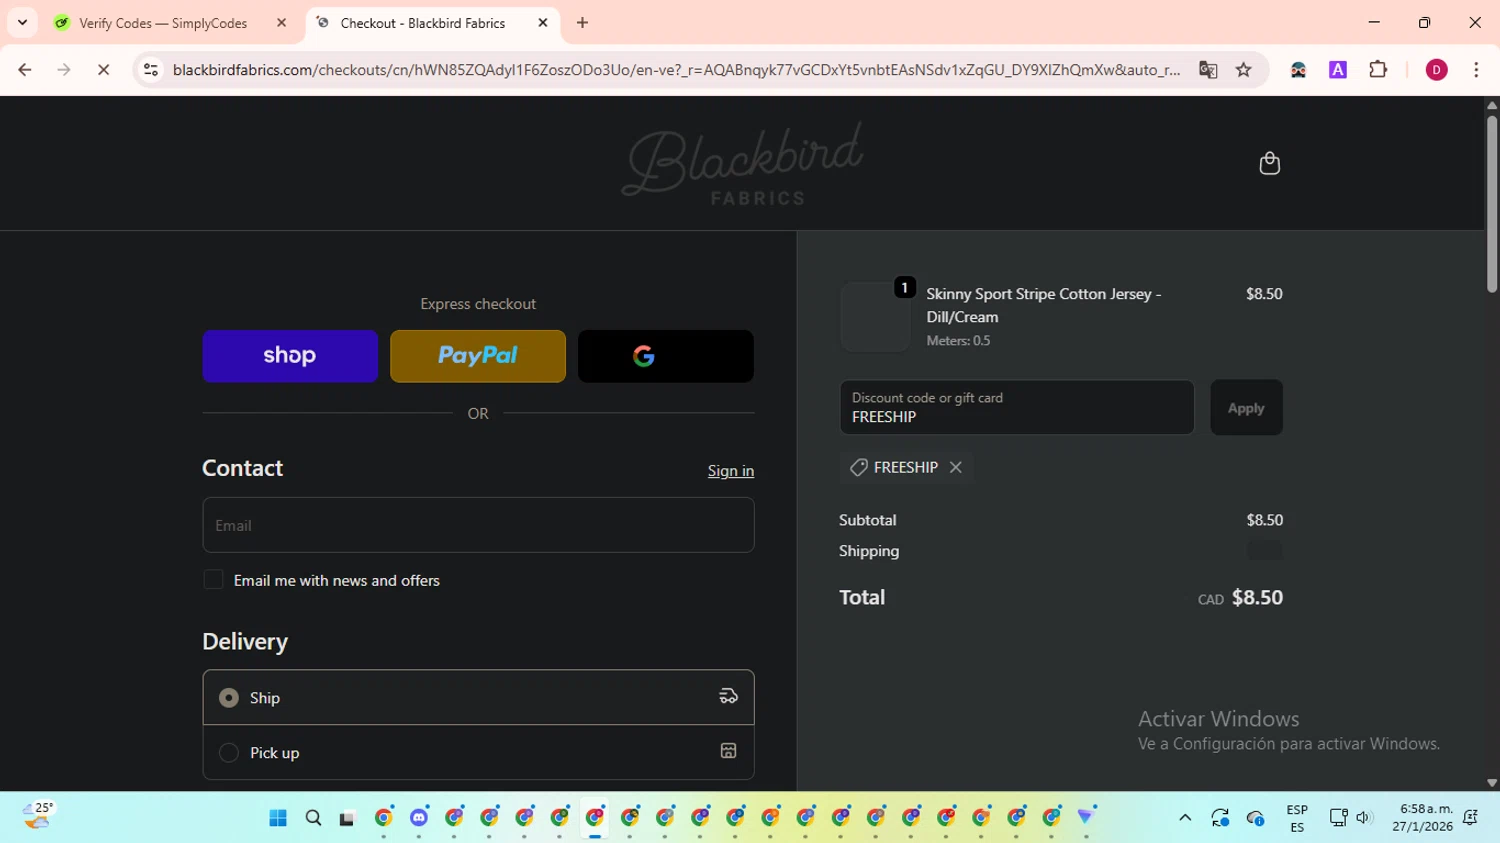Focus the Email input field
1500x843 pixels.
pyautogui.click(x=478, y=525)
